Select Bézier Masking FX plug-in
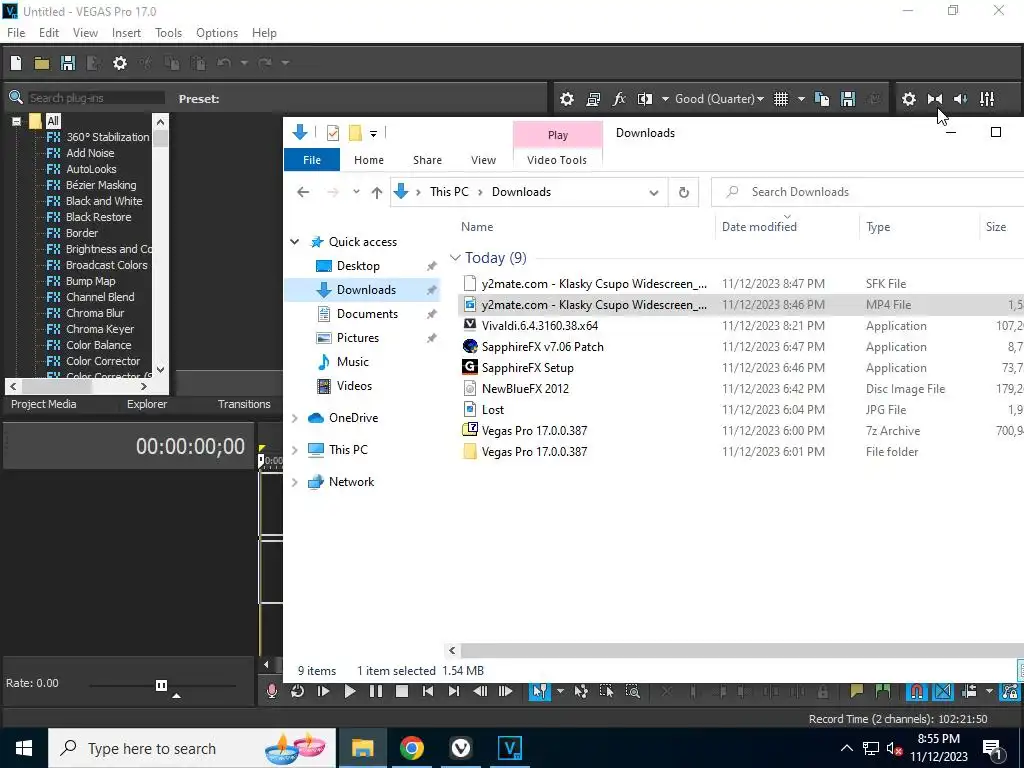Screen dimensions: 1024x768 click(101, 185)
